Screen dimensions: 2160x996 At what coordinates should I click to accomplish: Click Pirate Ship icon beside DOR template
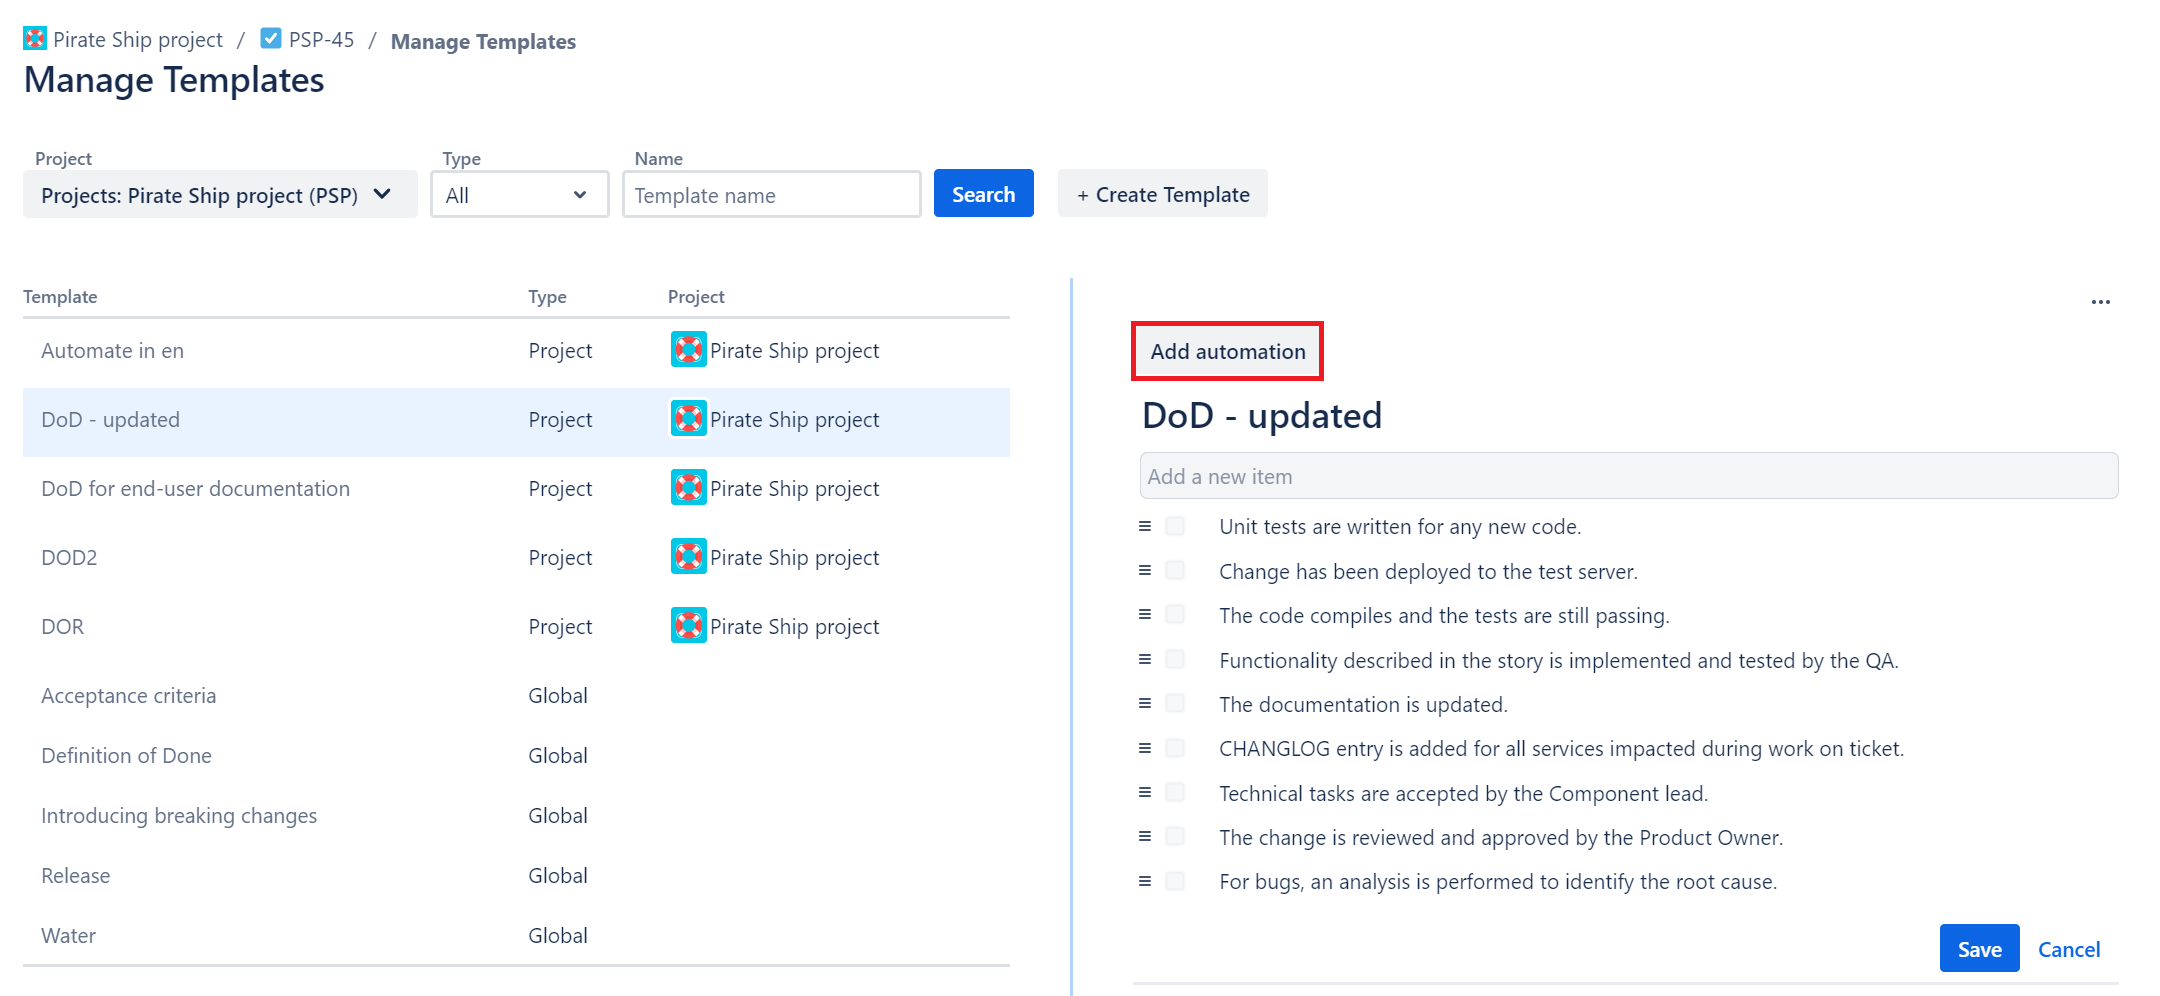[x=689, y=625]
